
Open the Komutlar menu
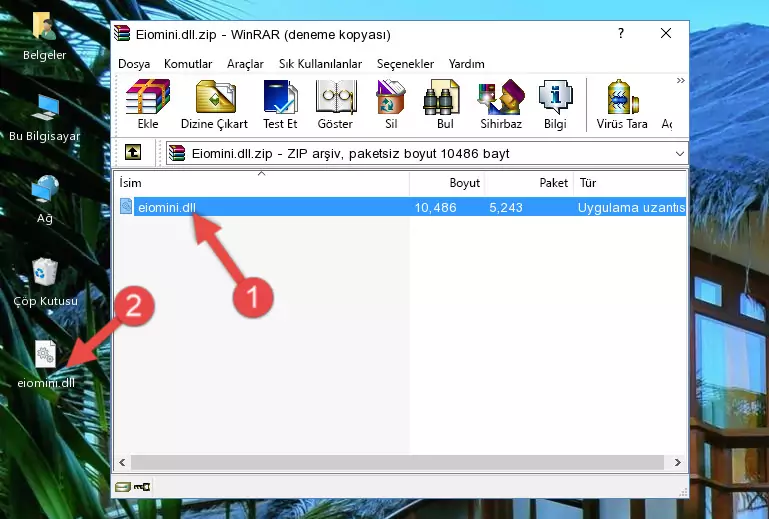(x=188, y=64)
